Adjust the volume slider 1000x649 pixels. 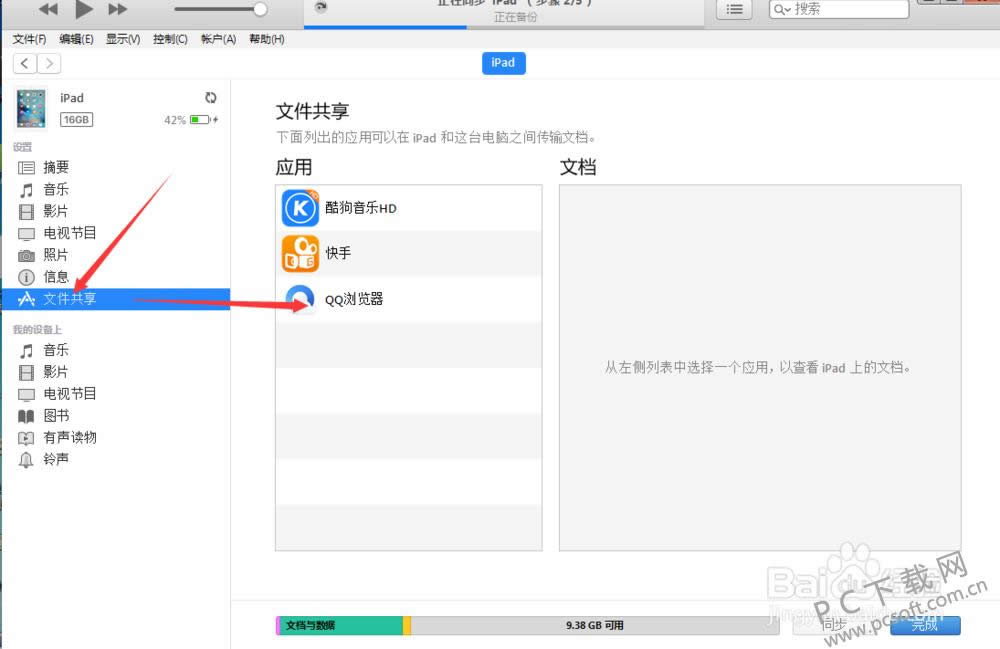click(x=222, y=9)
